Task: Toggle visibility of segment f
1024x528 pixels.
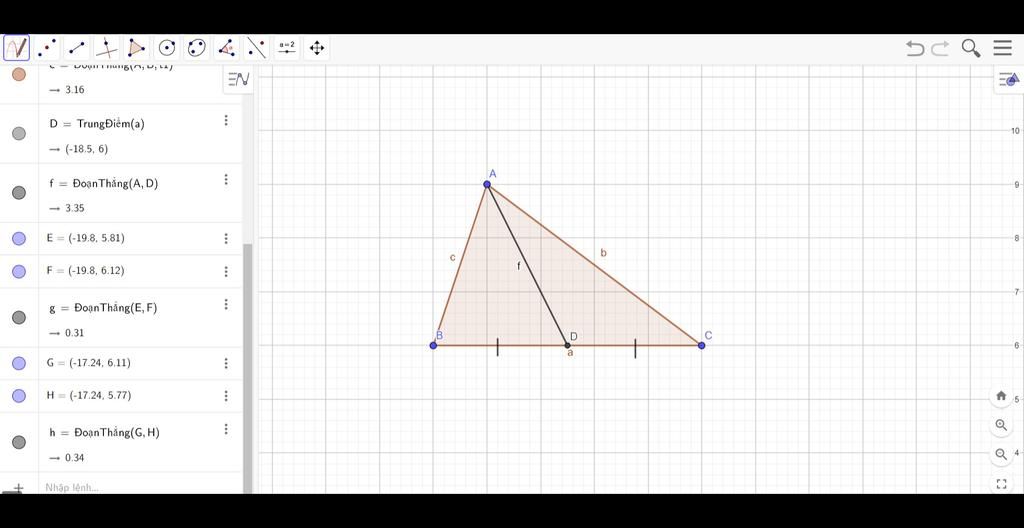Action: pos(19,193)
